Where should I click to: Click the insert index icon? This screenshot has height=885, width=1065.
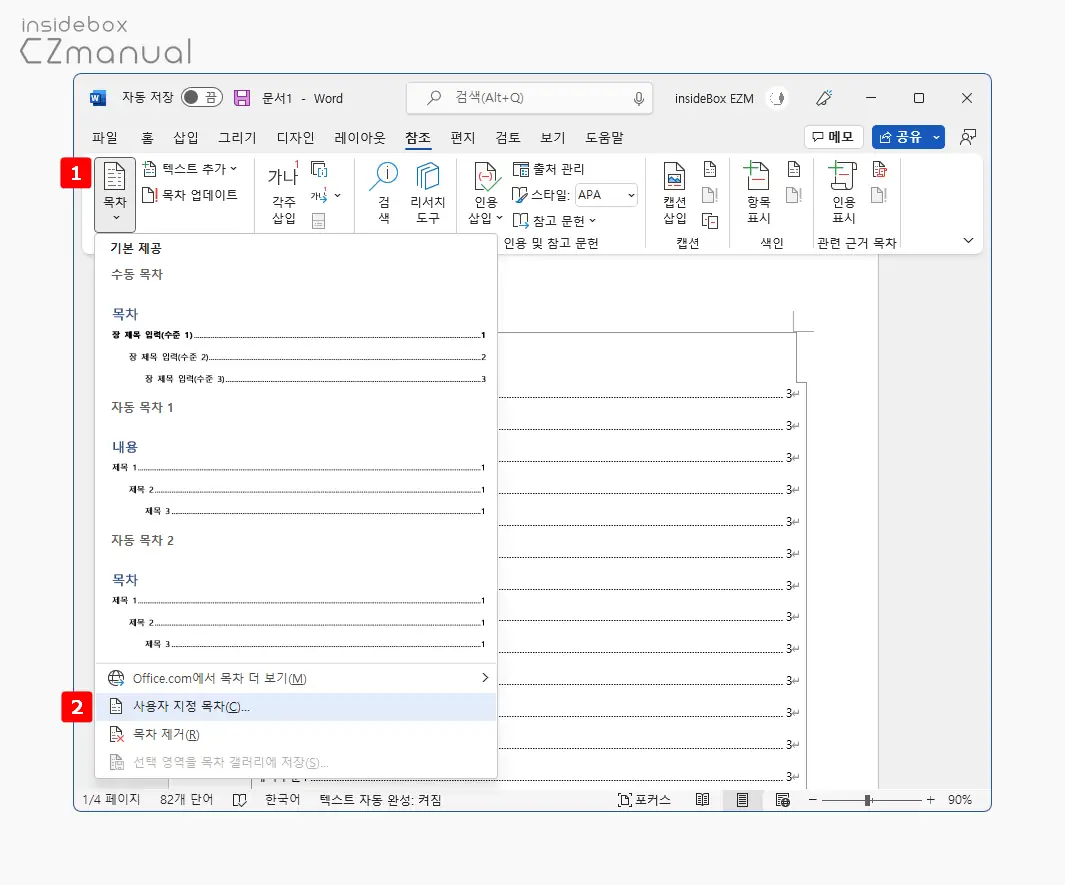click(x=794, y=169)
